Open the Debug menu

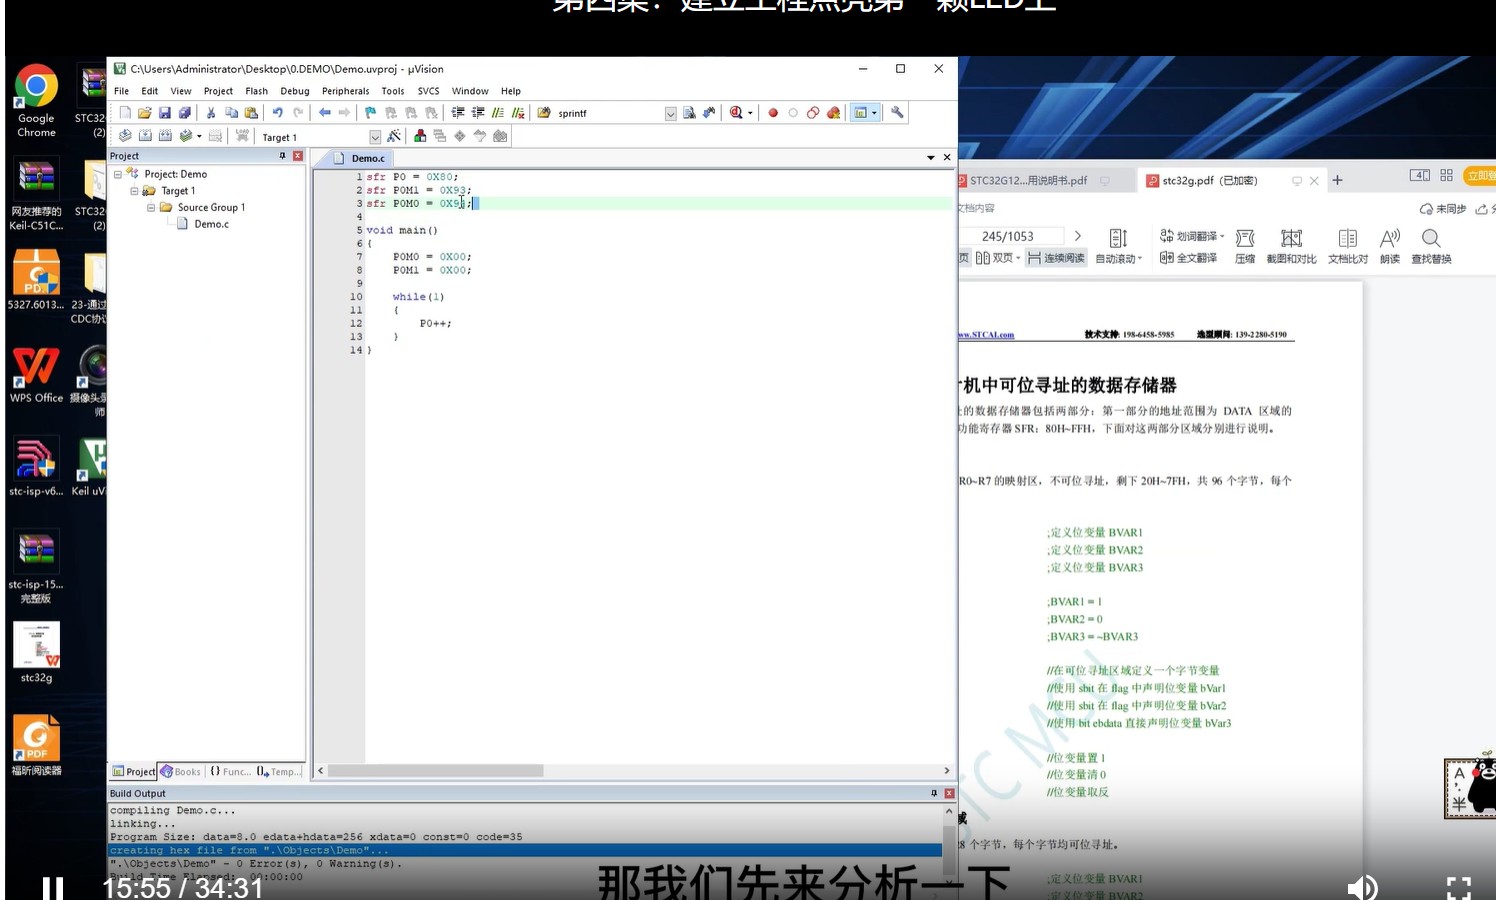(295, 91)
